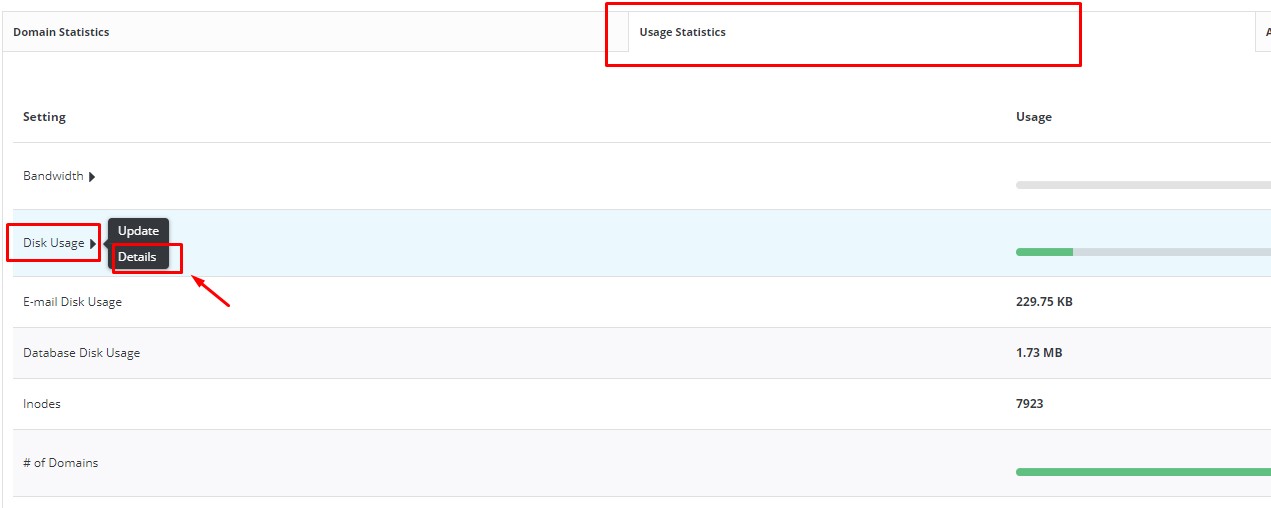This screenshot has height=508, width=1271.
Task: Select the E-mail Disk Usage row label
Action: (72, 302)
